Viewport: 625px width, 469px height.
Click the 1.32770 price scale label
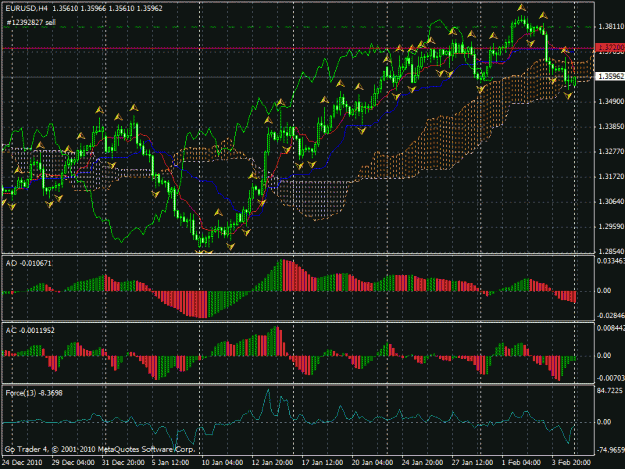(x=610, y=151)
